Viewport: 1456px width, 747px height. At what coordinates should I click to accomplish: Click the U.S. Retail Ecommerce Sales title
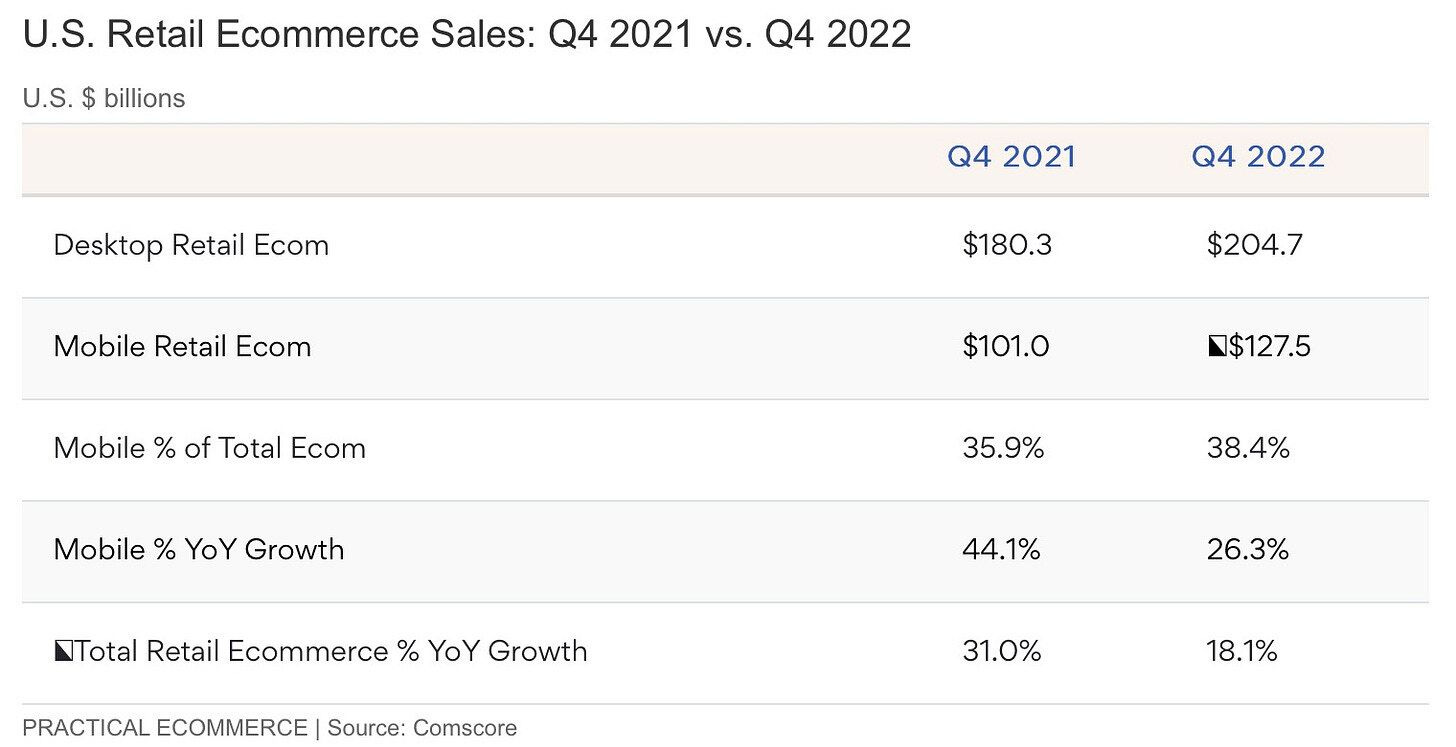[x=467, y=35]
